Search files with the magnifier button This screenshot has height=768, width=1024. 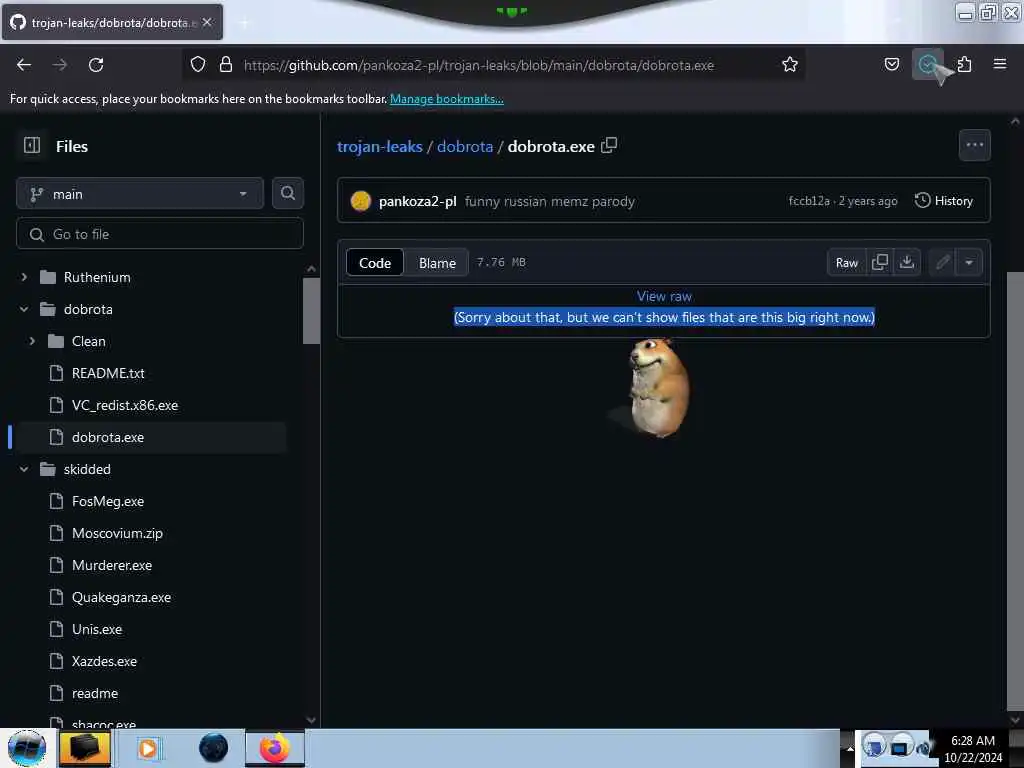point(287,193)
